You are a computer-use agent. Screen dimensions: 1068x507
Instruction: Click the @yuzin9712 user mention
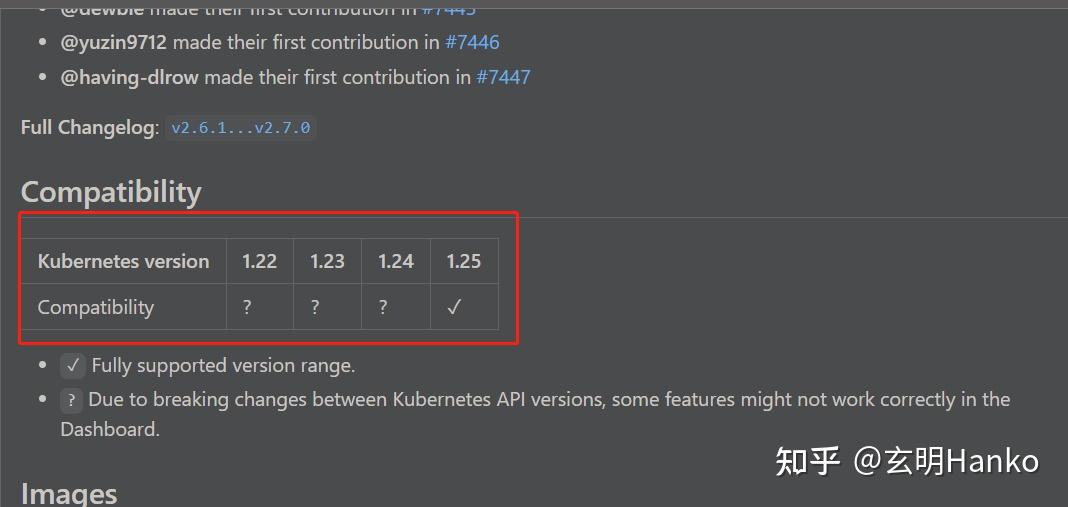click(113, 42)
